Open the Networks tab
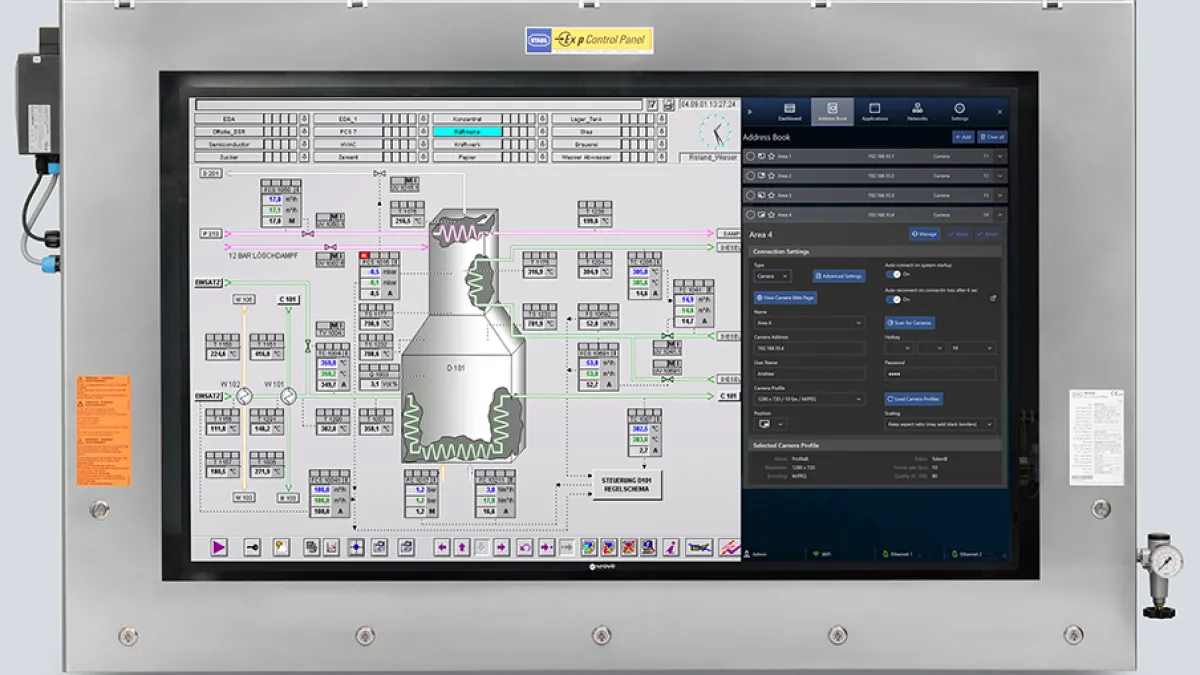1200x675 pixels. (917, 111)
